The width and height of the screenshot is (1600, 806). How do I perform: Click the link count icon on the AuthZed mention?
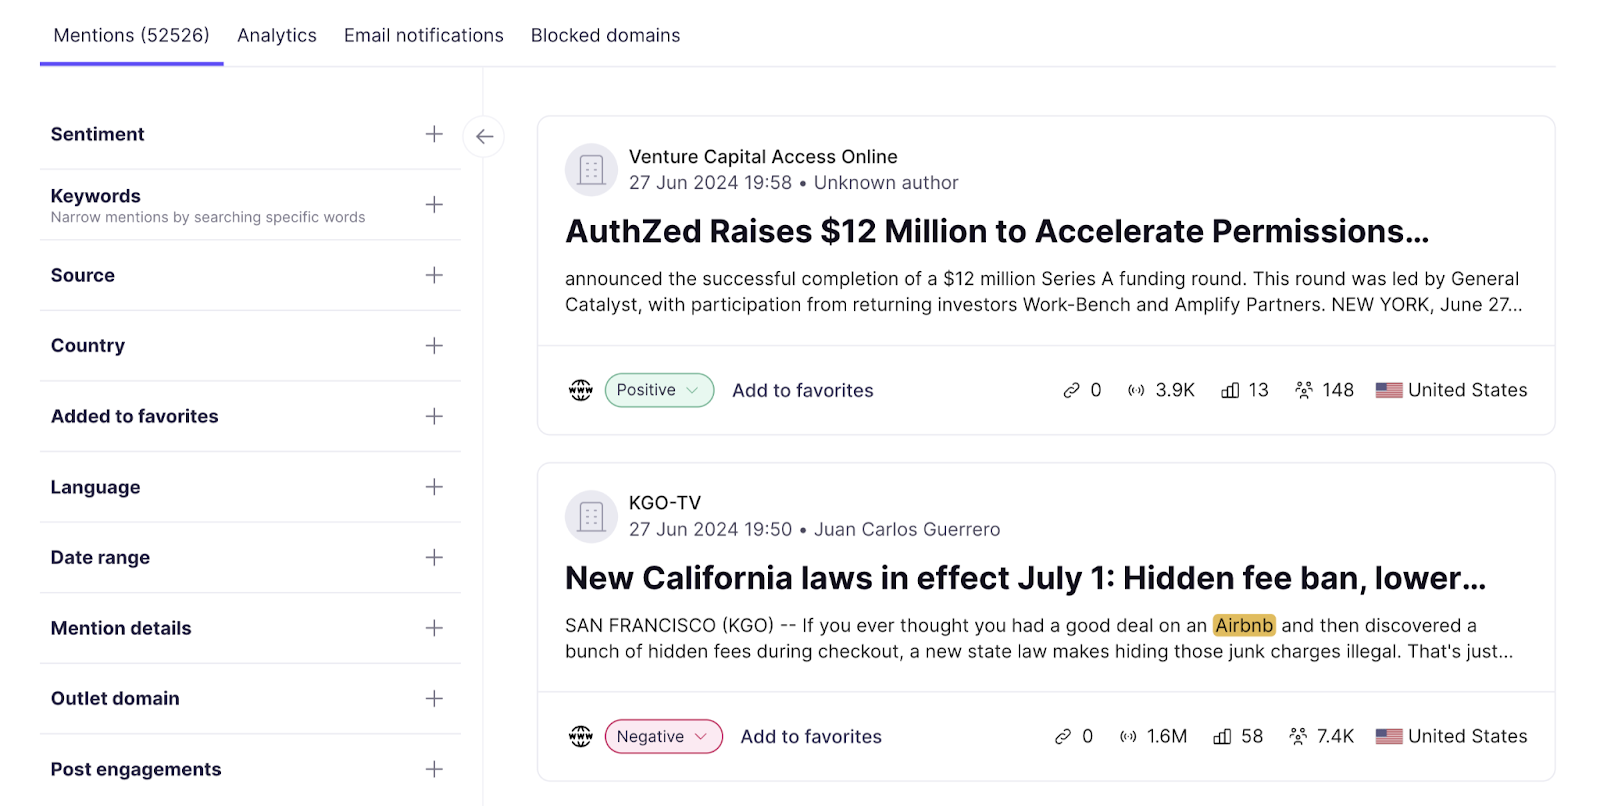(1070, 390)
